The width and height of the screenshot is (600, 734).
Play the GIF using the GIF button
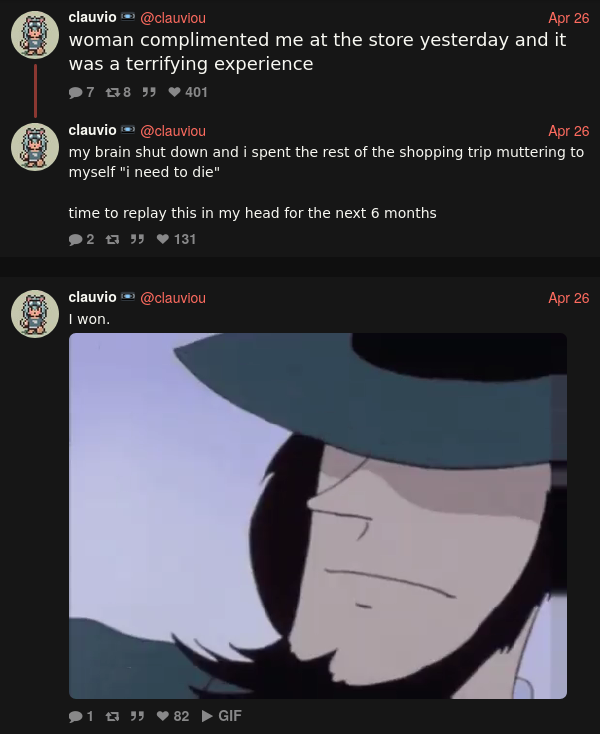(x=222, y=716)
